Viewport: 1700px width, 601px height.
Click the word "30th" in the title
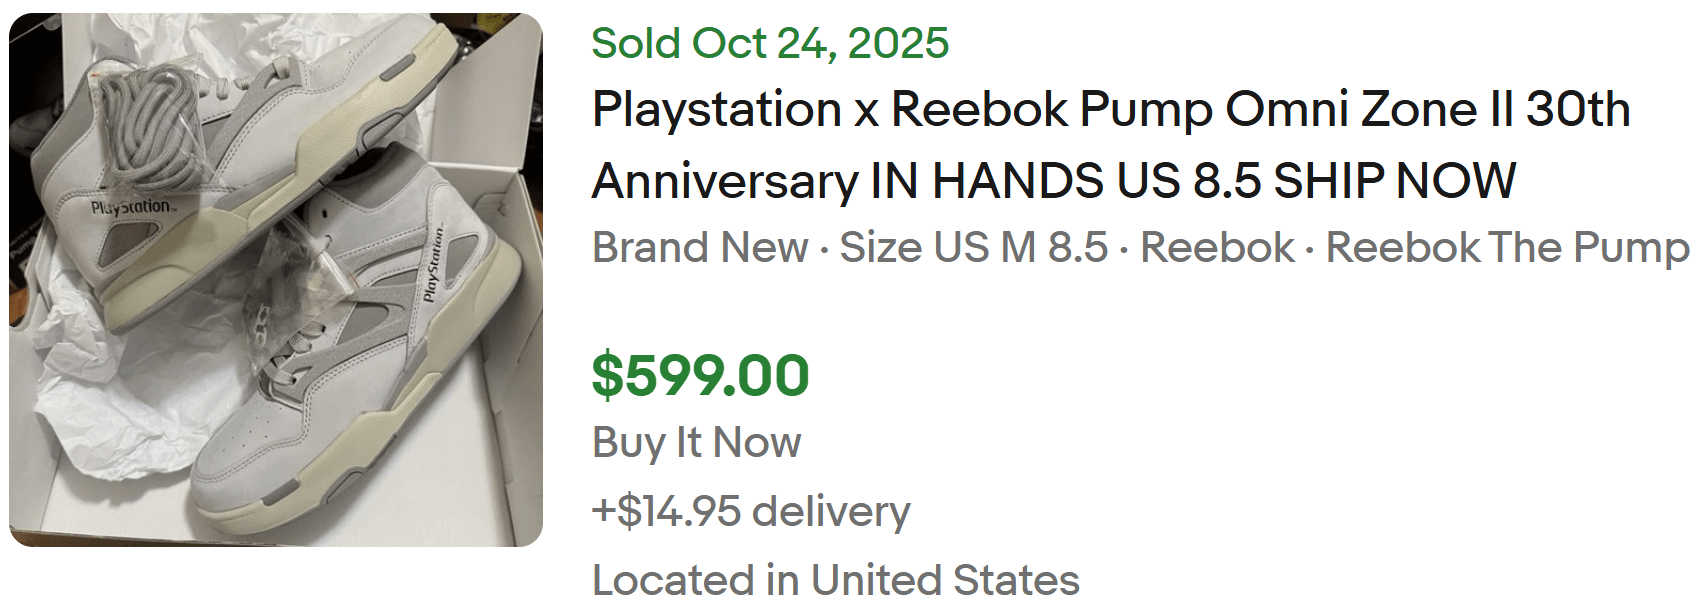1577,110
